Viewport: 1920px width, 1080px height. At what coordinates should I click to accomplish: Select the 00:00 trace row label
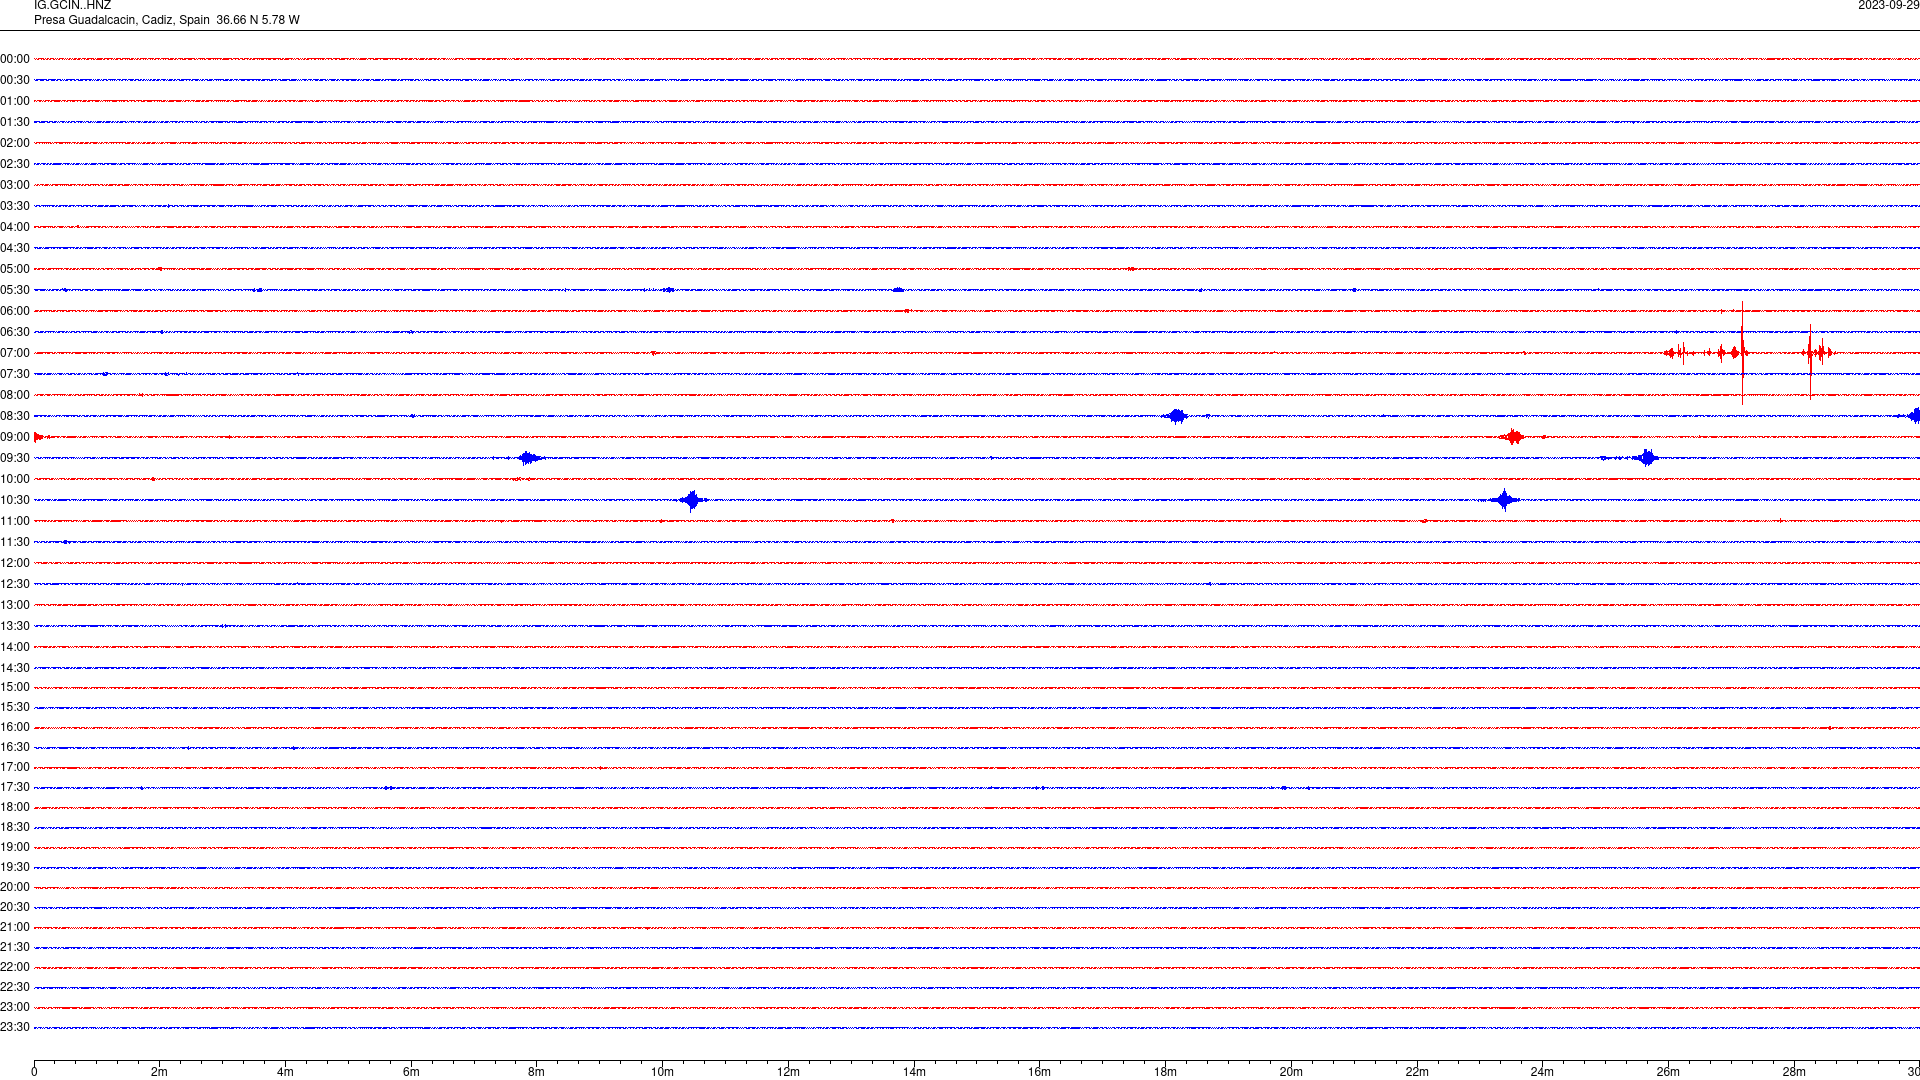coord(15,59)
